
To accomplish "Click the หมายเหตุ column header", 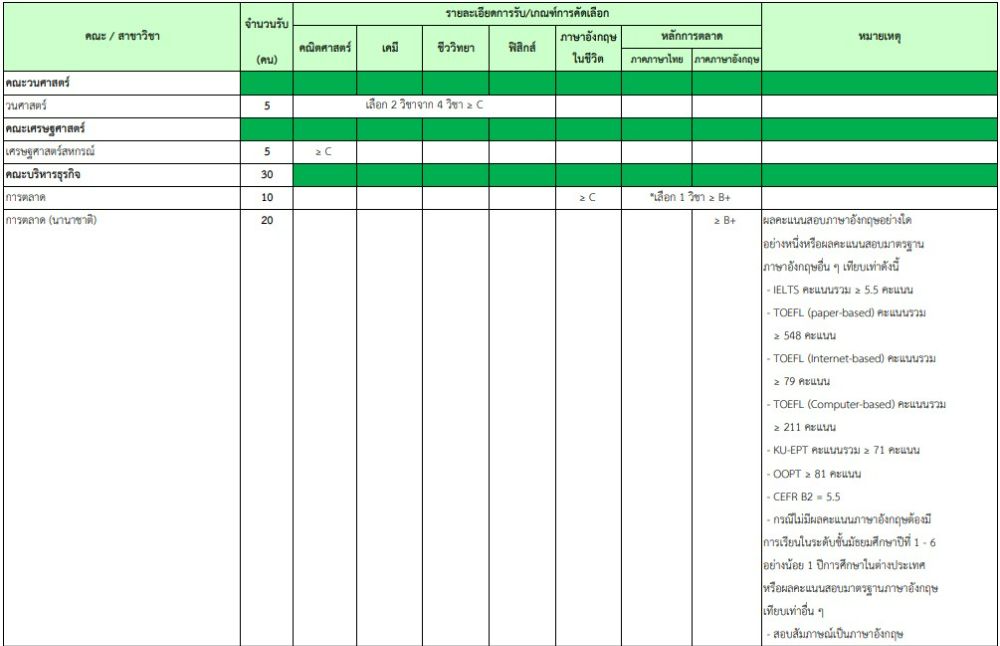I will tap(879, 36).
